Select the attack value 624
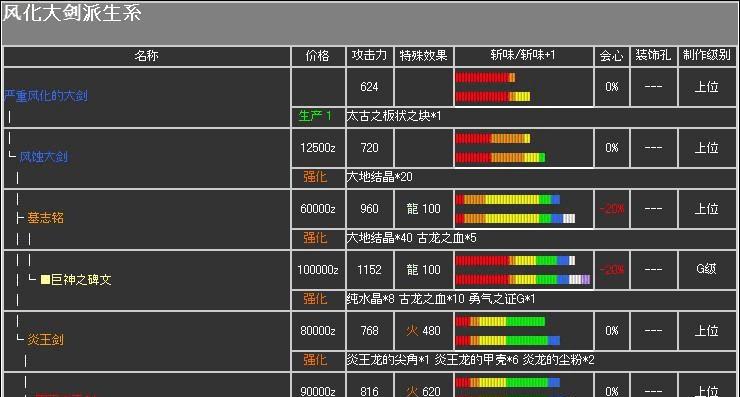The height and width of the screenshot is (397, 740). (369, 87)
